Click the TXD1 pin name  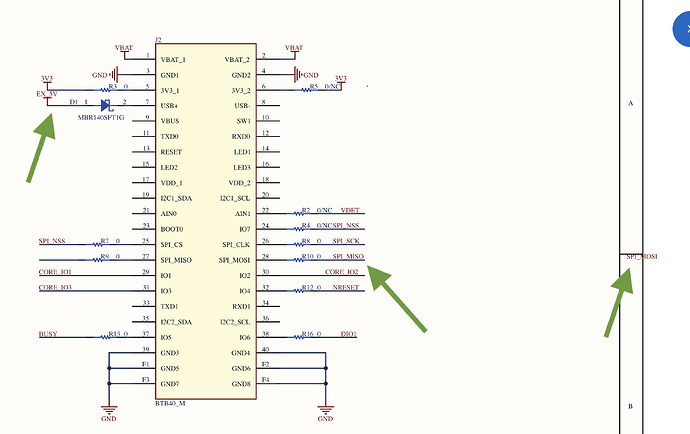point(169,306)
